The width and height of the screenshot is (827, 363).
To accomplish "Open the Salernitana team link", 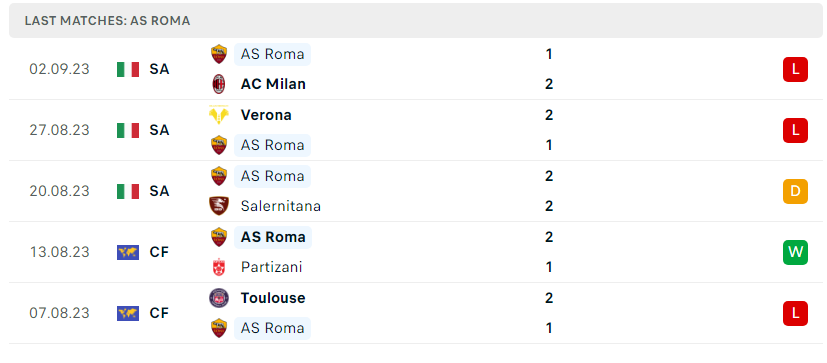I will point(281,206).
